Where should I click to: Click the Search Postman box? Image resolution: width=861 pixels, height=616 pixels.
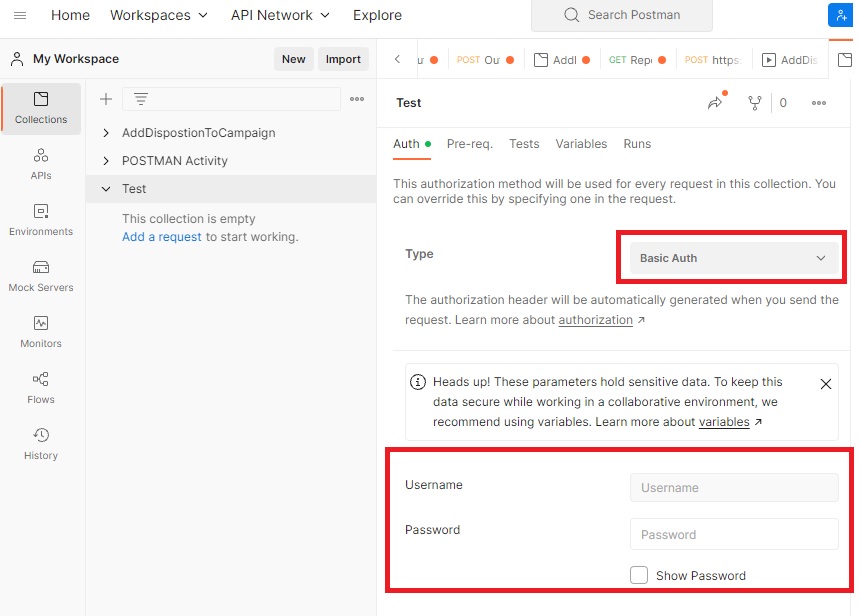(622, 15)
